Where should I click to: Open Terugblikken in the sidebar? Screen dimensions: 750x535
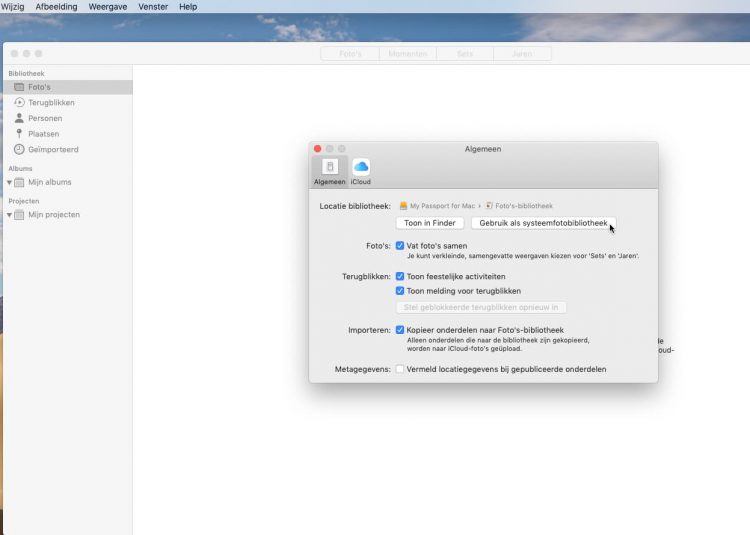50,103
